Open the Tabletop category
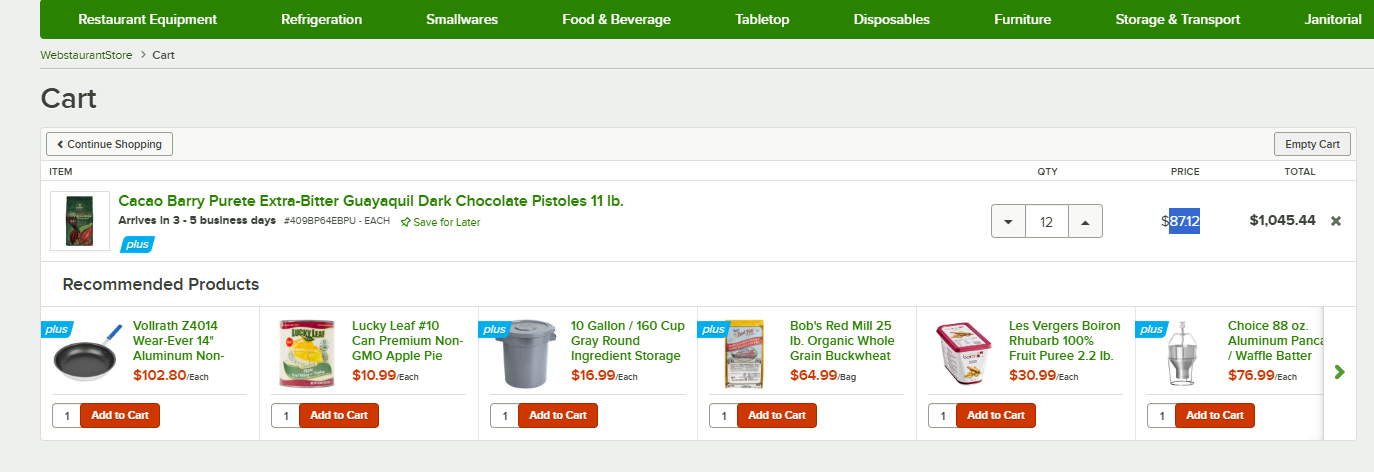 coord(762,19)
